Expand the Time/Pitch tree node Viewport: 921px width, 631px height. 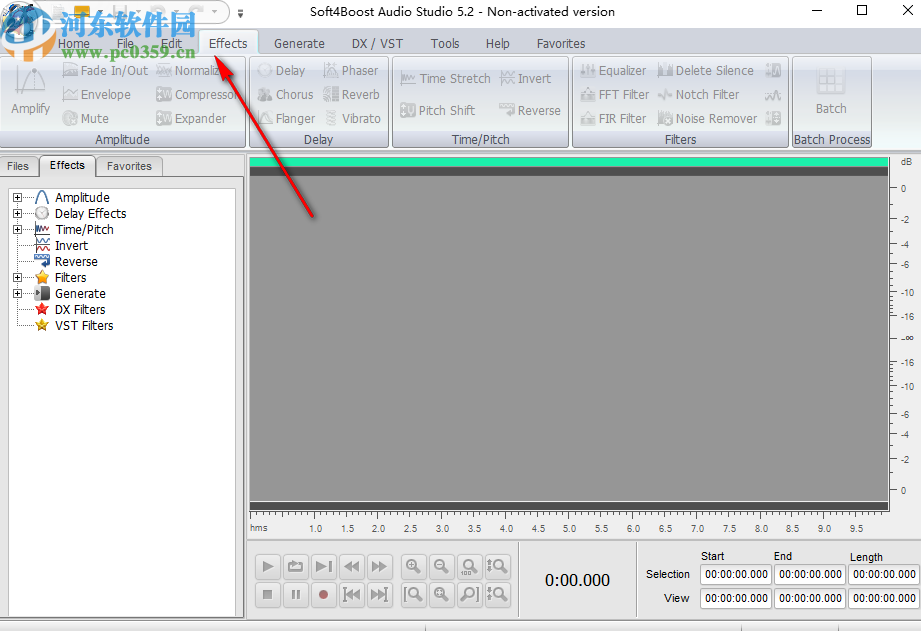click(18, 230)
